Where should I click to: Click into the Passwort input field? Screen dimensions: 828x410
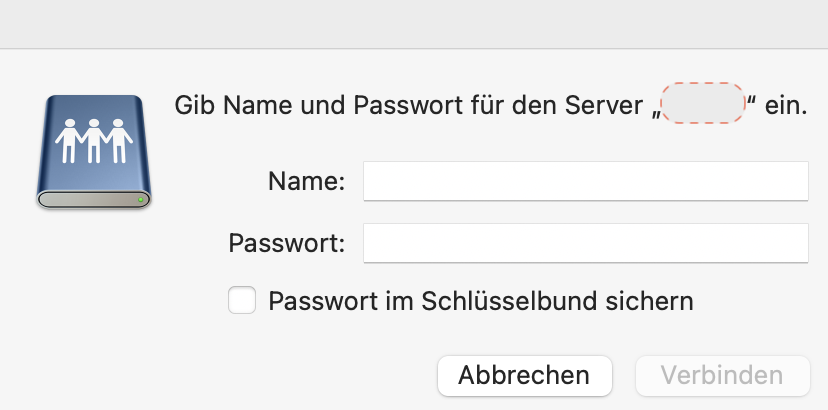coord(585,243)
